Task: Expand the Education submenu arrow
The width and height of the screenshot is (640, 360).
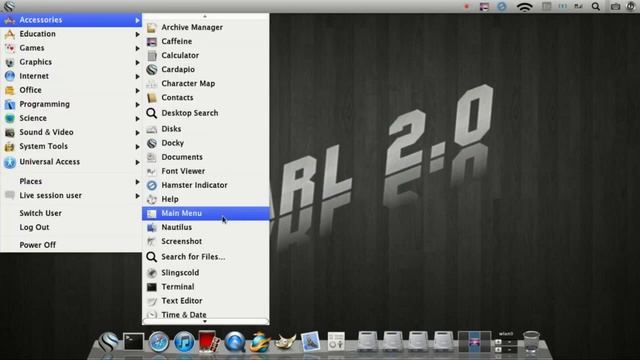Action: coord(137,34)
